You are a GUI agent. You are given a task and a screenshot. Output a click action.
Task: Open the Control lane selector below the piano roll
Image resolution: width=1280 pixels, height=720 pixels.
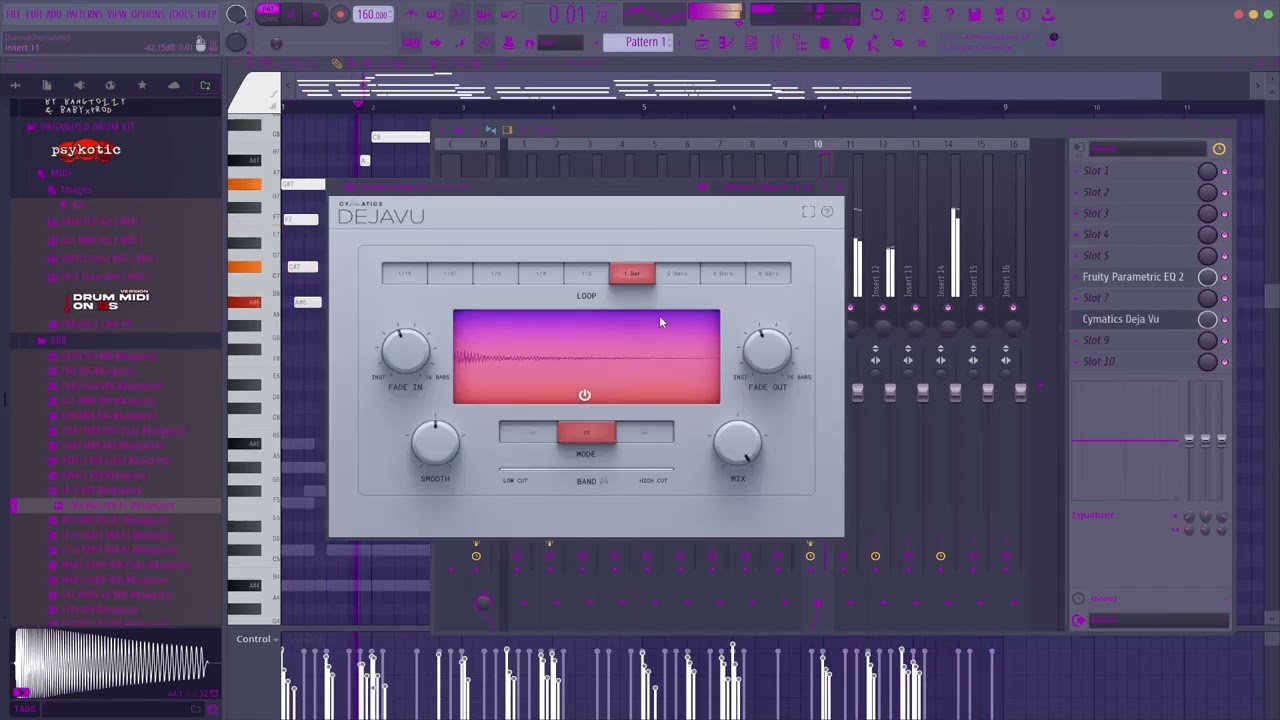pos(257,639)
